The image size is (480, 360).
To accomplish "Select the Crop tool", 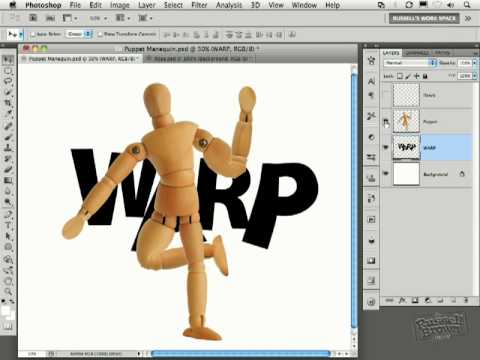I will coord(8,103).
